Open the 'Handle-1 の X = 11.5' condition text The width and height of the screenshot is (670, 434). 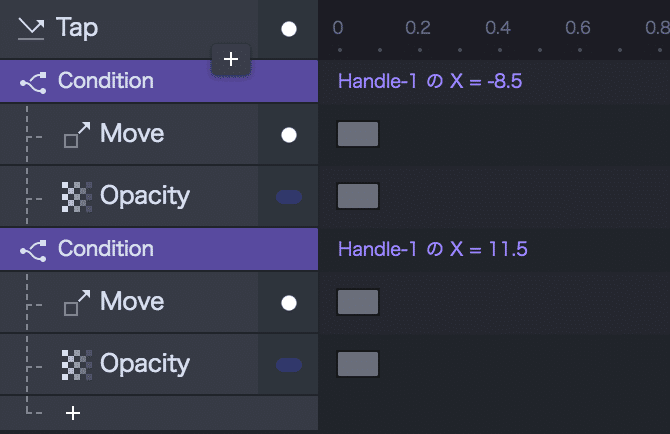point(432,249)
